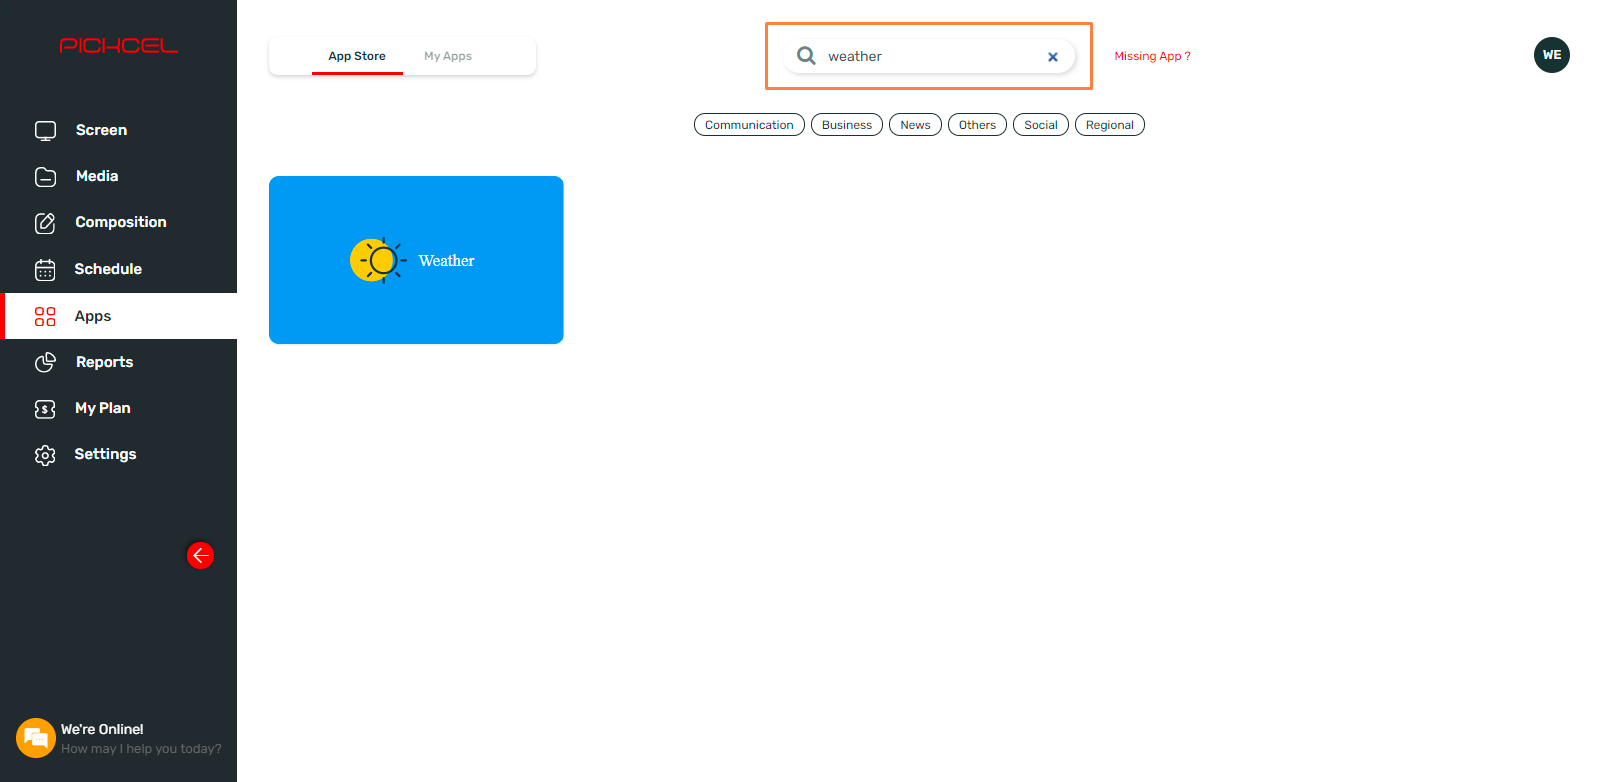
Task: Open the Media folder icon
Action: [x=45, y=177]
